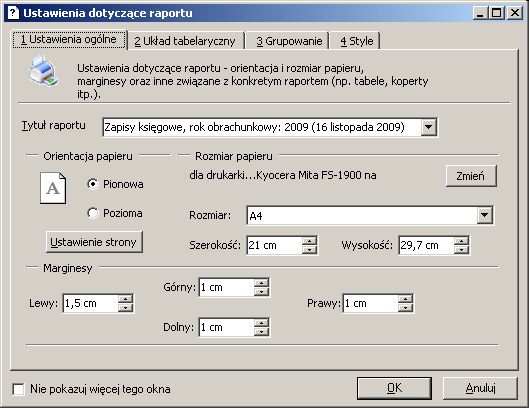Image resolution: width=529 pixels, height=408 pixels.
Task: Expand the Tytuł raportu dropdown
Action: pos(428,127)
